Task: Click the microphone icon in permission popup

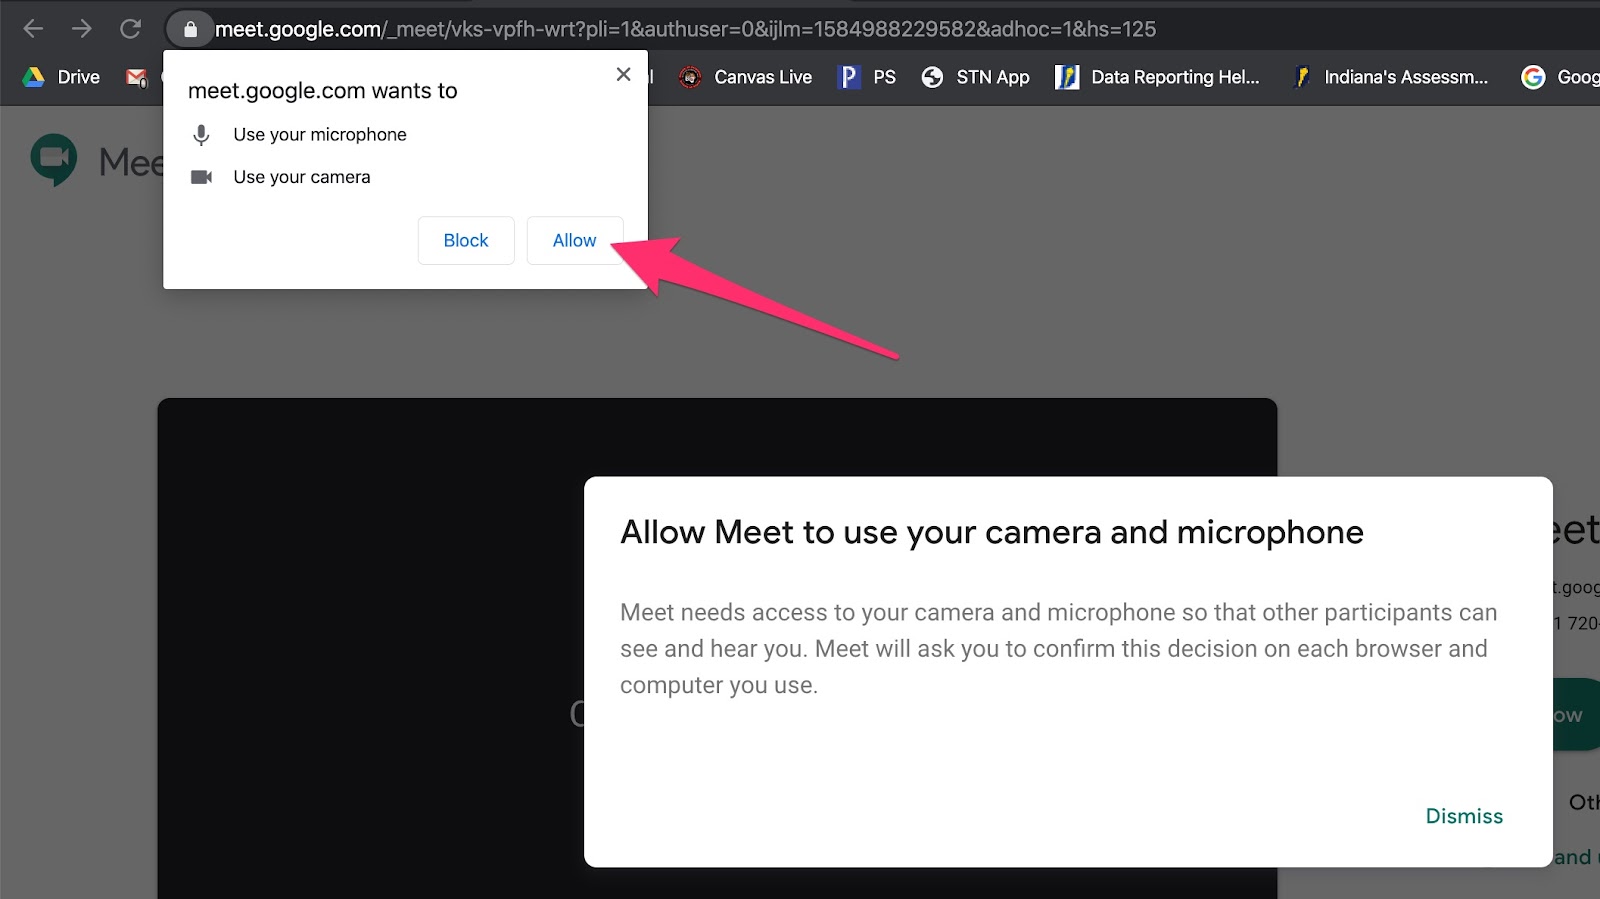Action: [x=201, y=135]
